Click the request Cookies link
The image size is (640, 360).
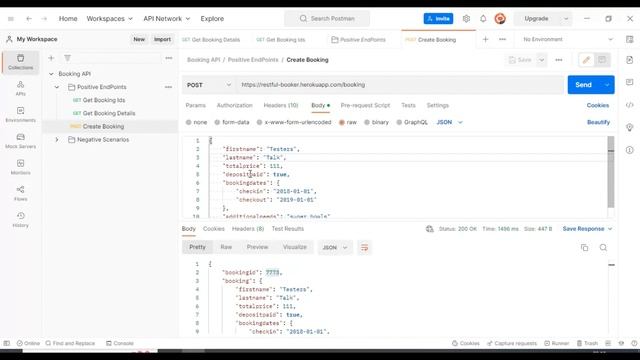[598, 105]
